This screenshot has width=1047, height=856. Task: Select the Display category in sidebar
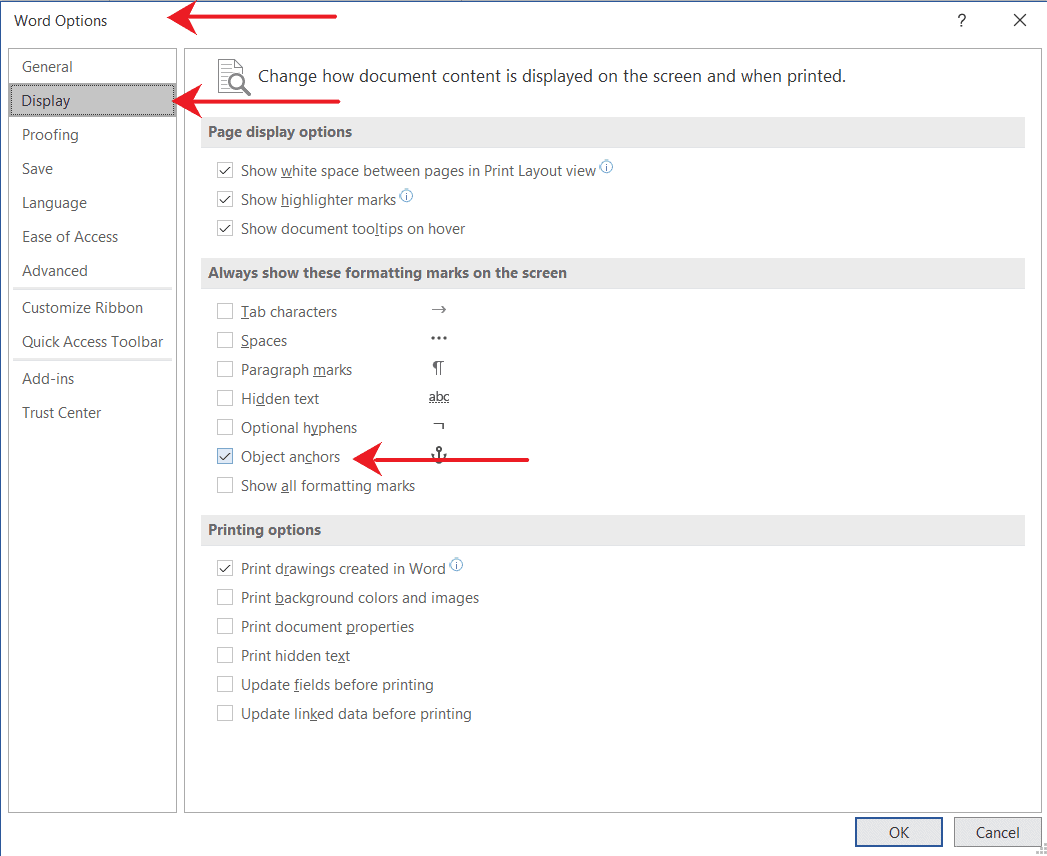coord(92,101)
